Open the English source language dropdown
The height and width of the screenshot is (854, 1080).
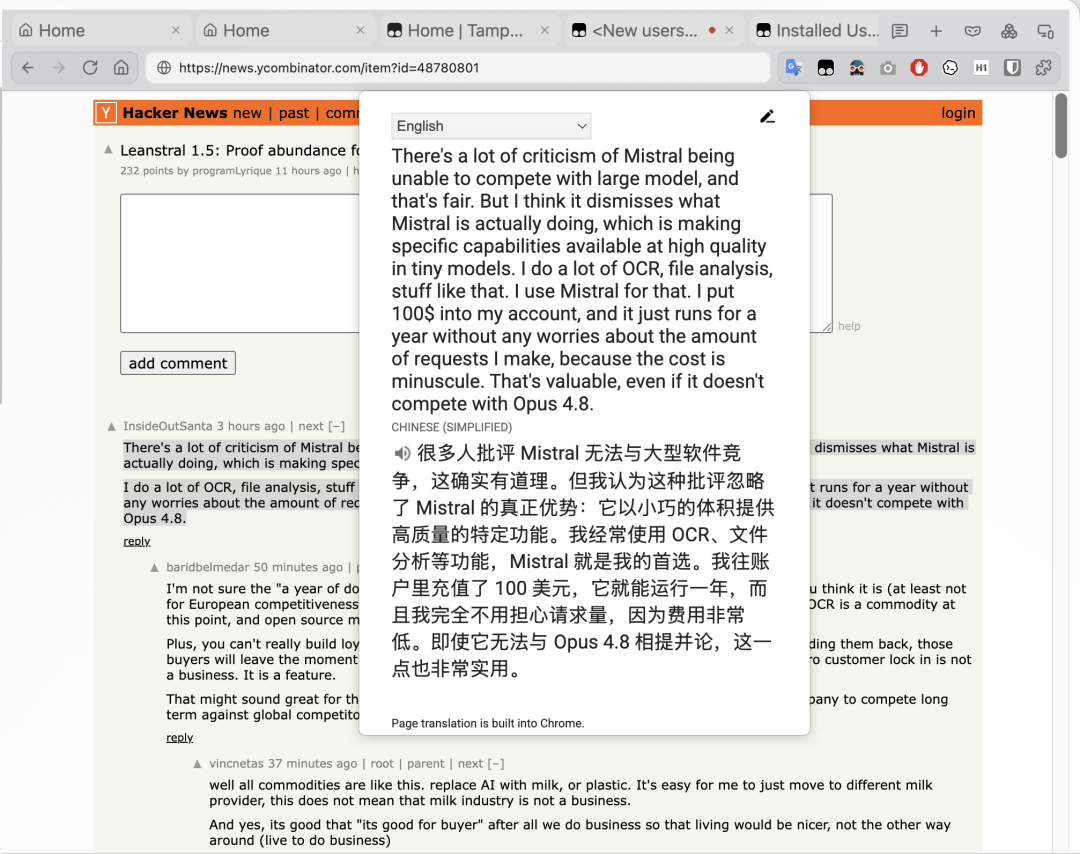(x=491, y=126)
